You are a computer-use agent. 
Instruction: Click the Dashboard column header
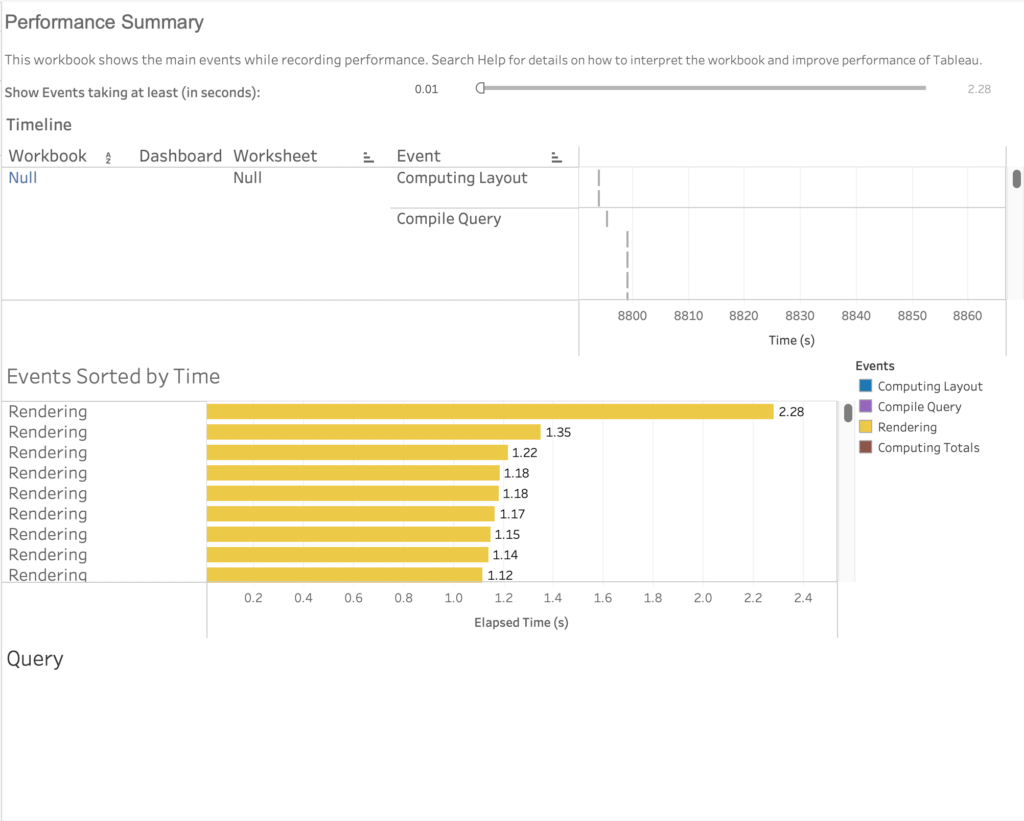click(x=180, y=156)
